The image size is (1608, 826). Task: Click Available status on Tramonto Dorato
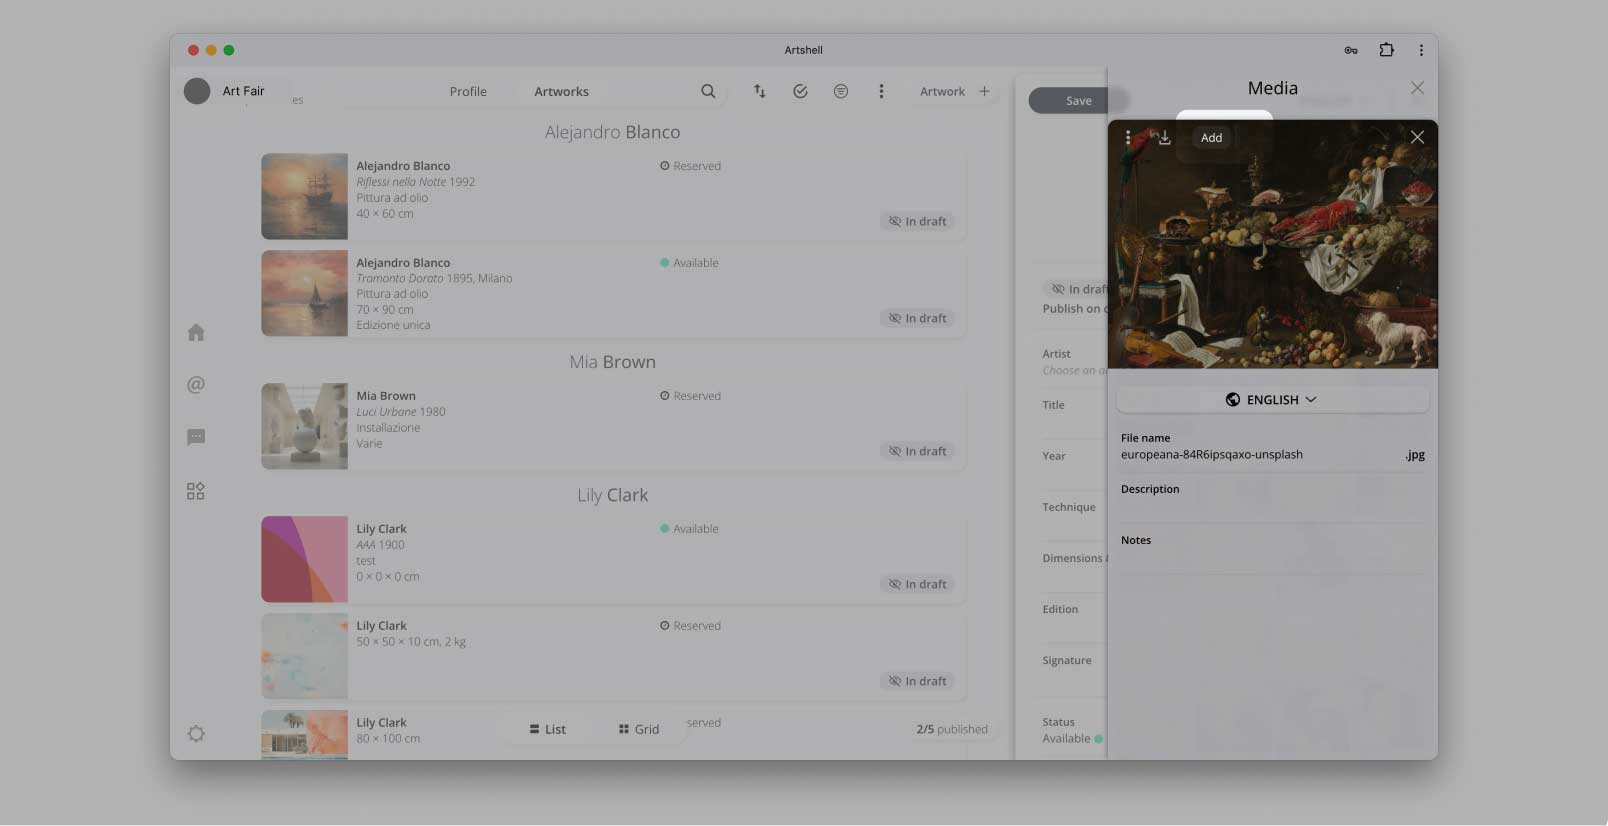(x=689, y=263)
